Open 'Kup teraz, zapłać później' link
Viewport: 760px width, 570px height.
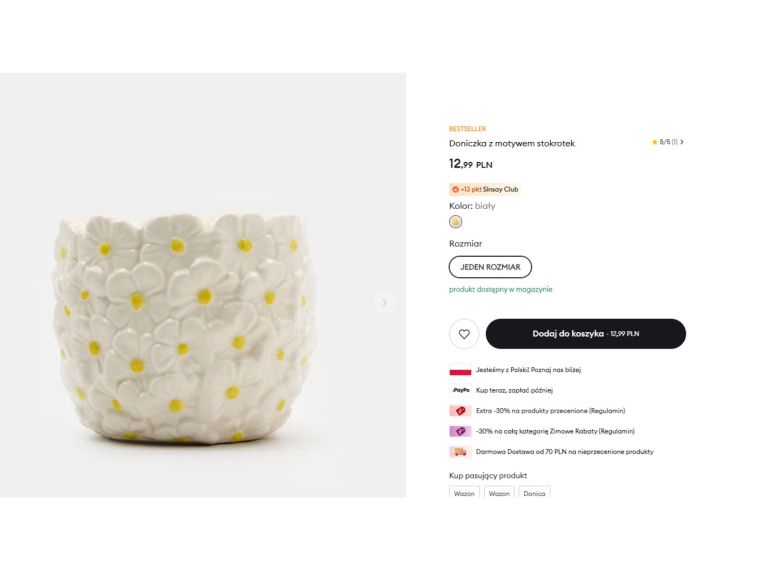(x=514, y=390)
